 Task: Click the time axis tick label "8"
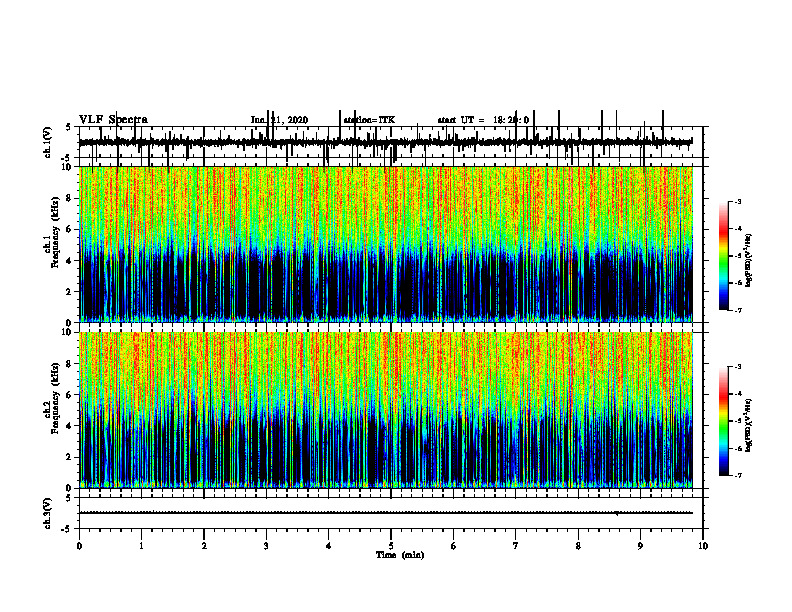[x=578, y=546]
